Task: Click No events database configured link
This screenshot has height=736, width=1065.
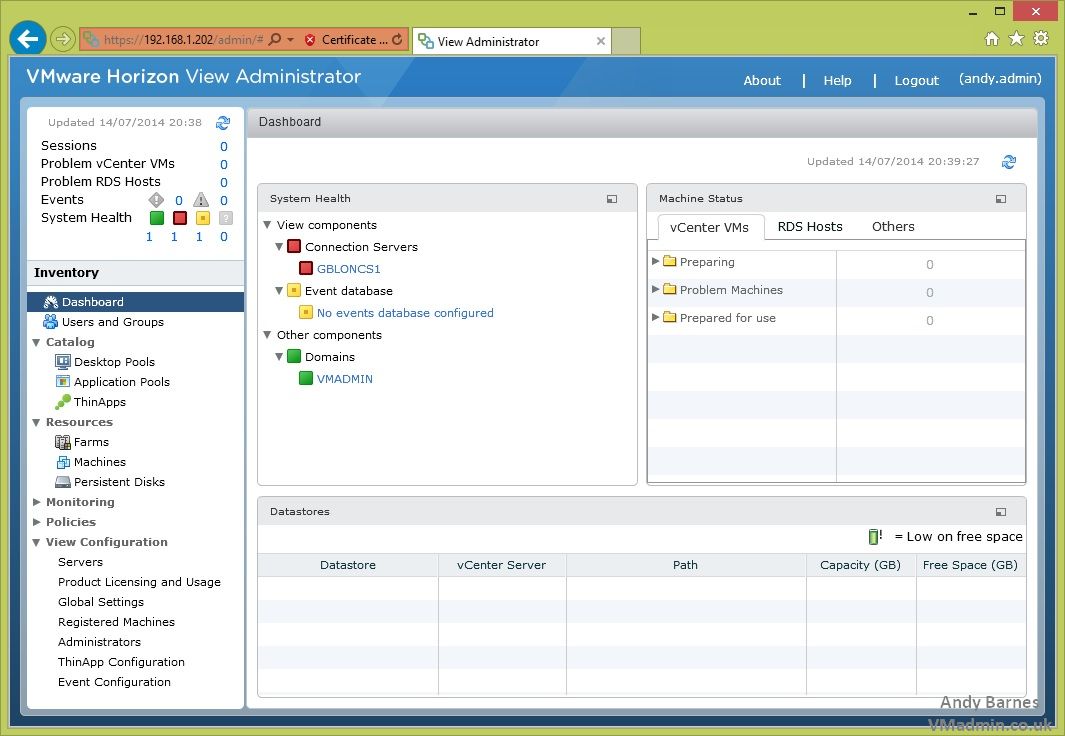Action: pos(405,313)
